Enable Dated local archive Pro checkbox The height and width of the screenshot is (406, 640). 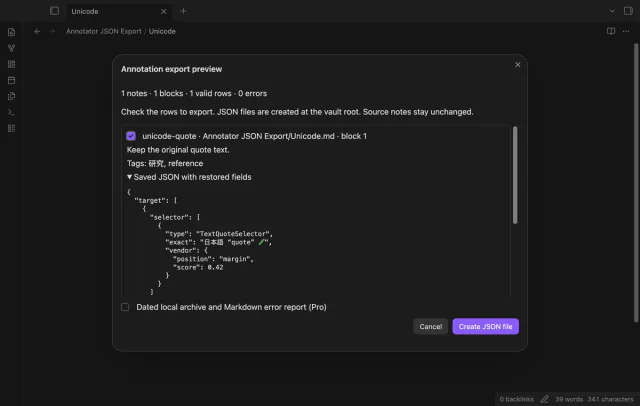click(x=125, y=307)
